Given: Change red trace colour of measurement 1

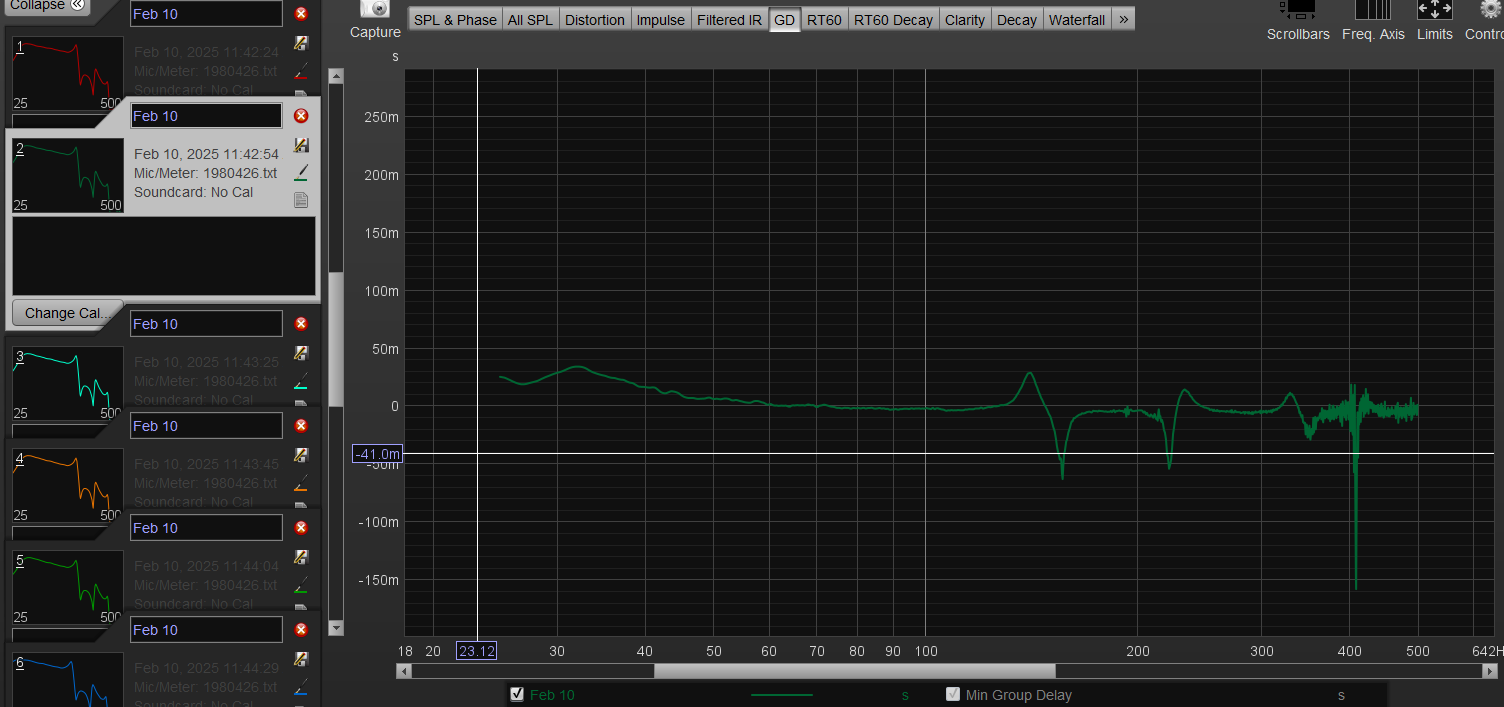Looking at the screenshot, I should 301,72.
